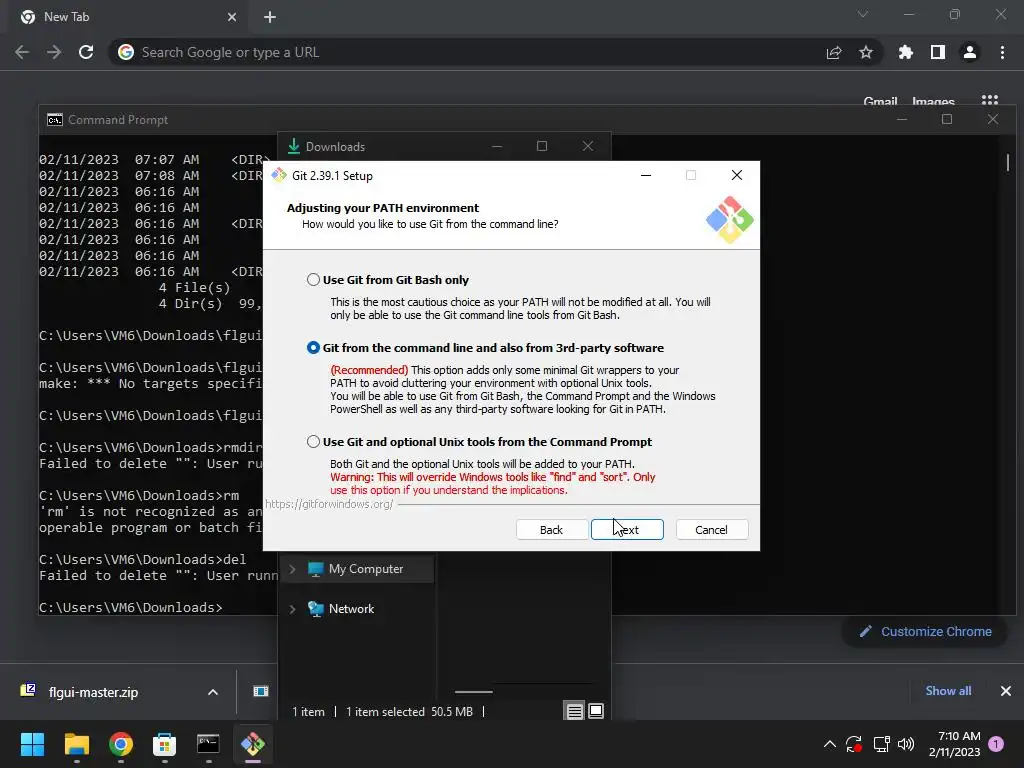1024x768 pixels.
Task: Click the Command Prompt title bar icon
Action: pos(55,120)
